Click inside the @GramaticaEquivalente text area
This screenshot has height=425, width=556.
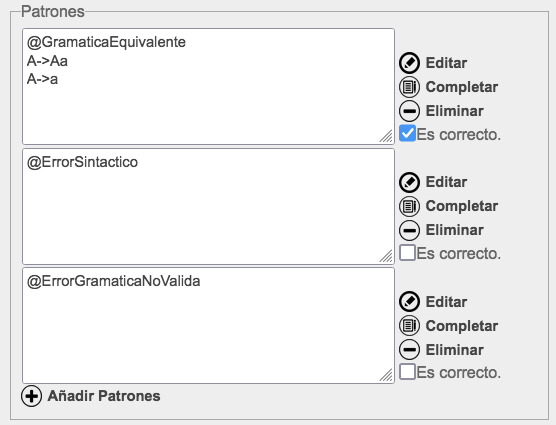208,86
